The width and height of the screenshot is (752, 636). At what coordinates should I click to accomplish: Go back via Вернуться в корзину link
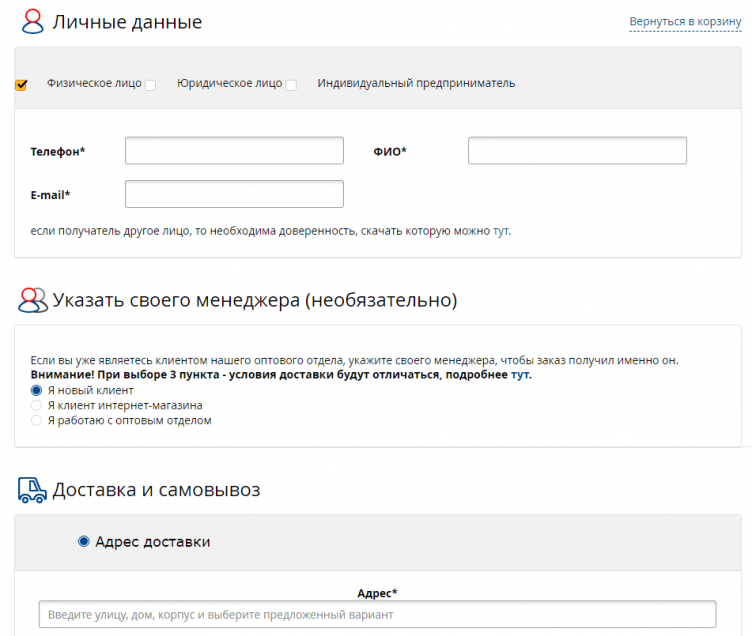(685, 22)
